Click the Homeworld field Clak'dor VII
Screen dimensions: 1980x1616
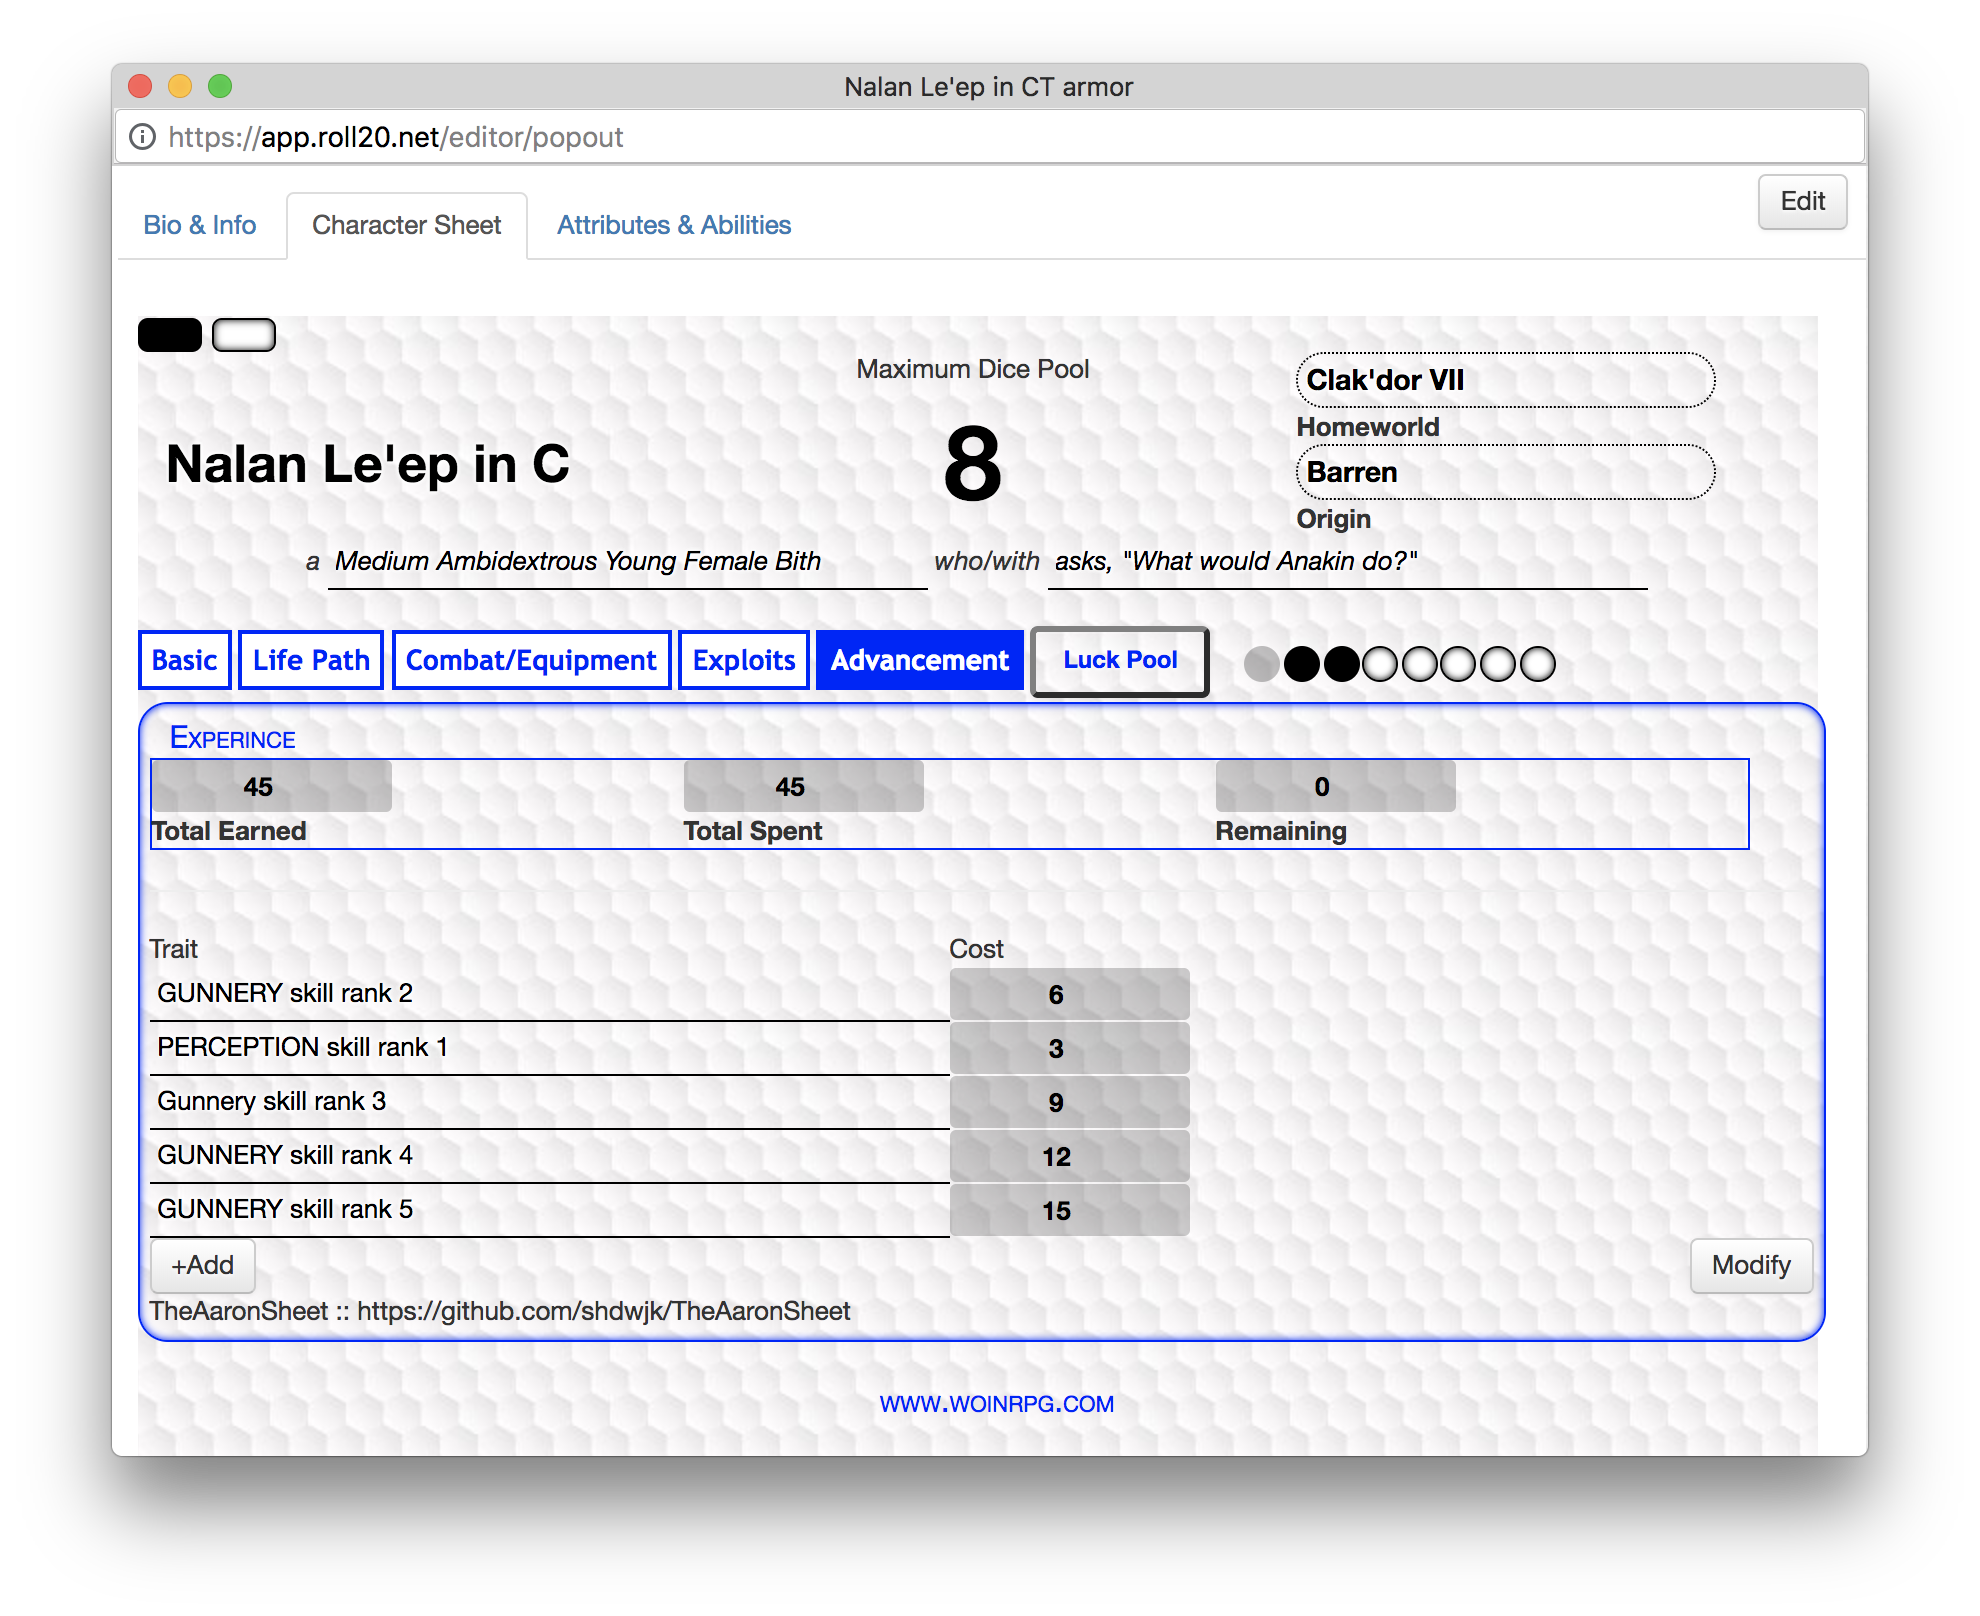pyautogui.click(x=1504, y=380)
